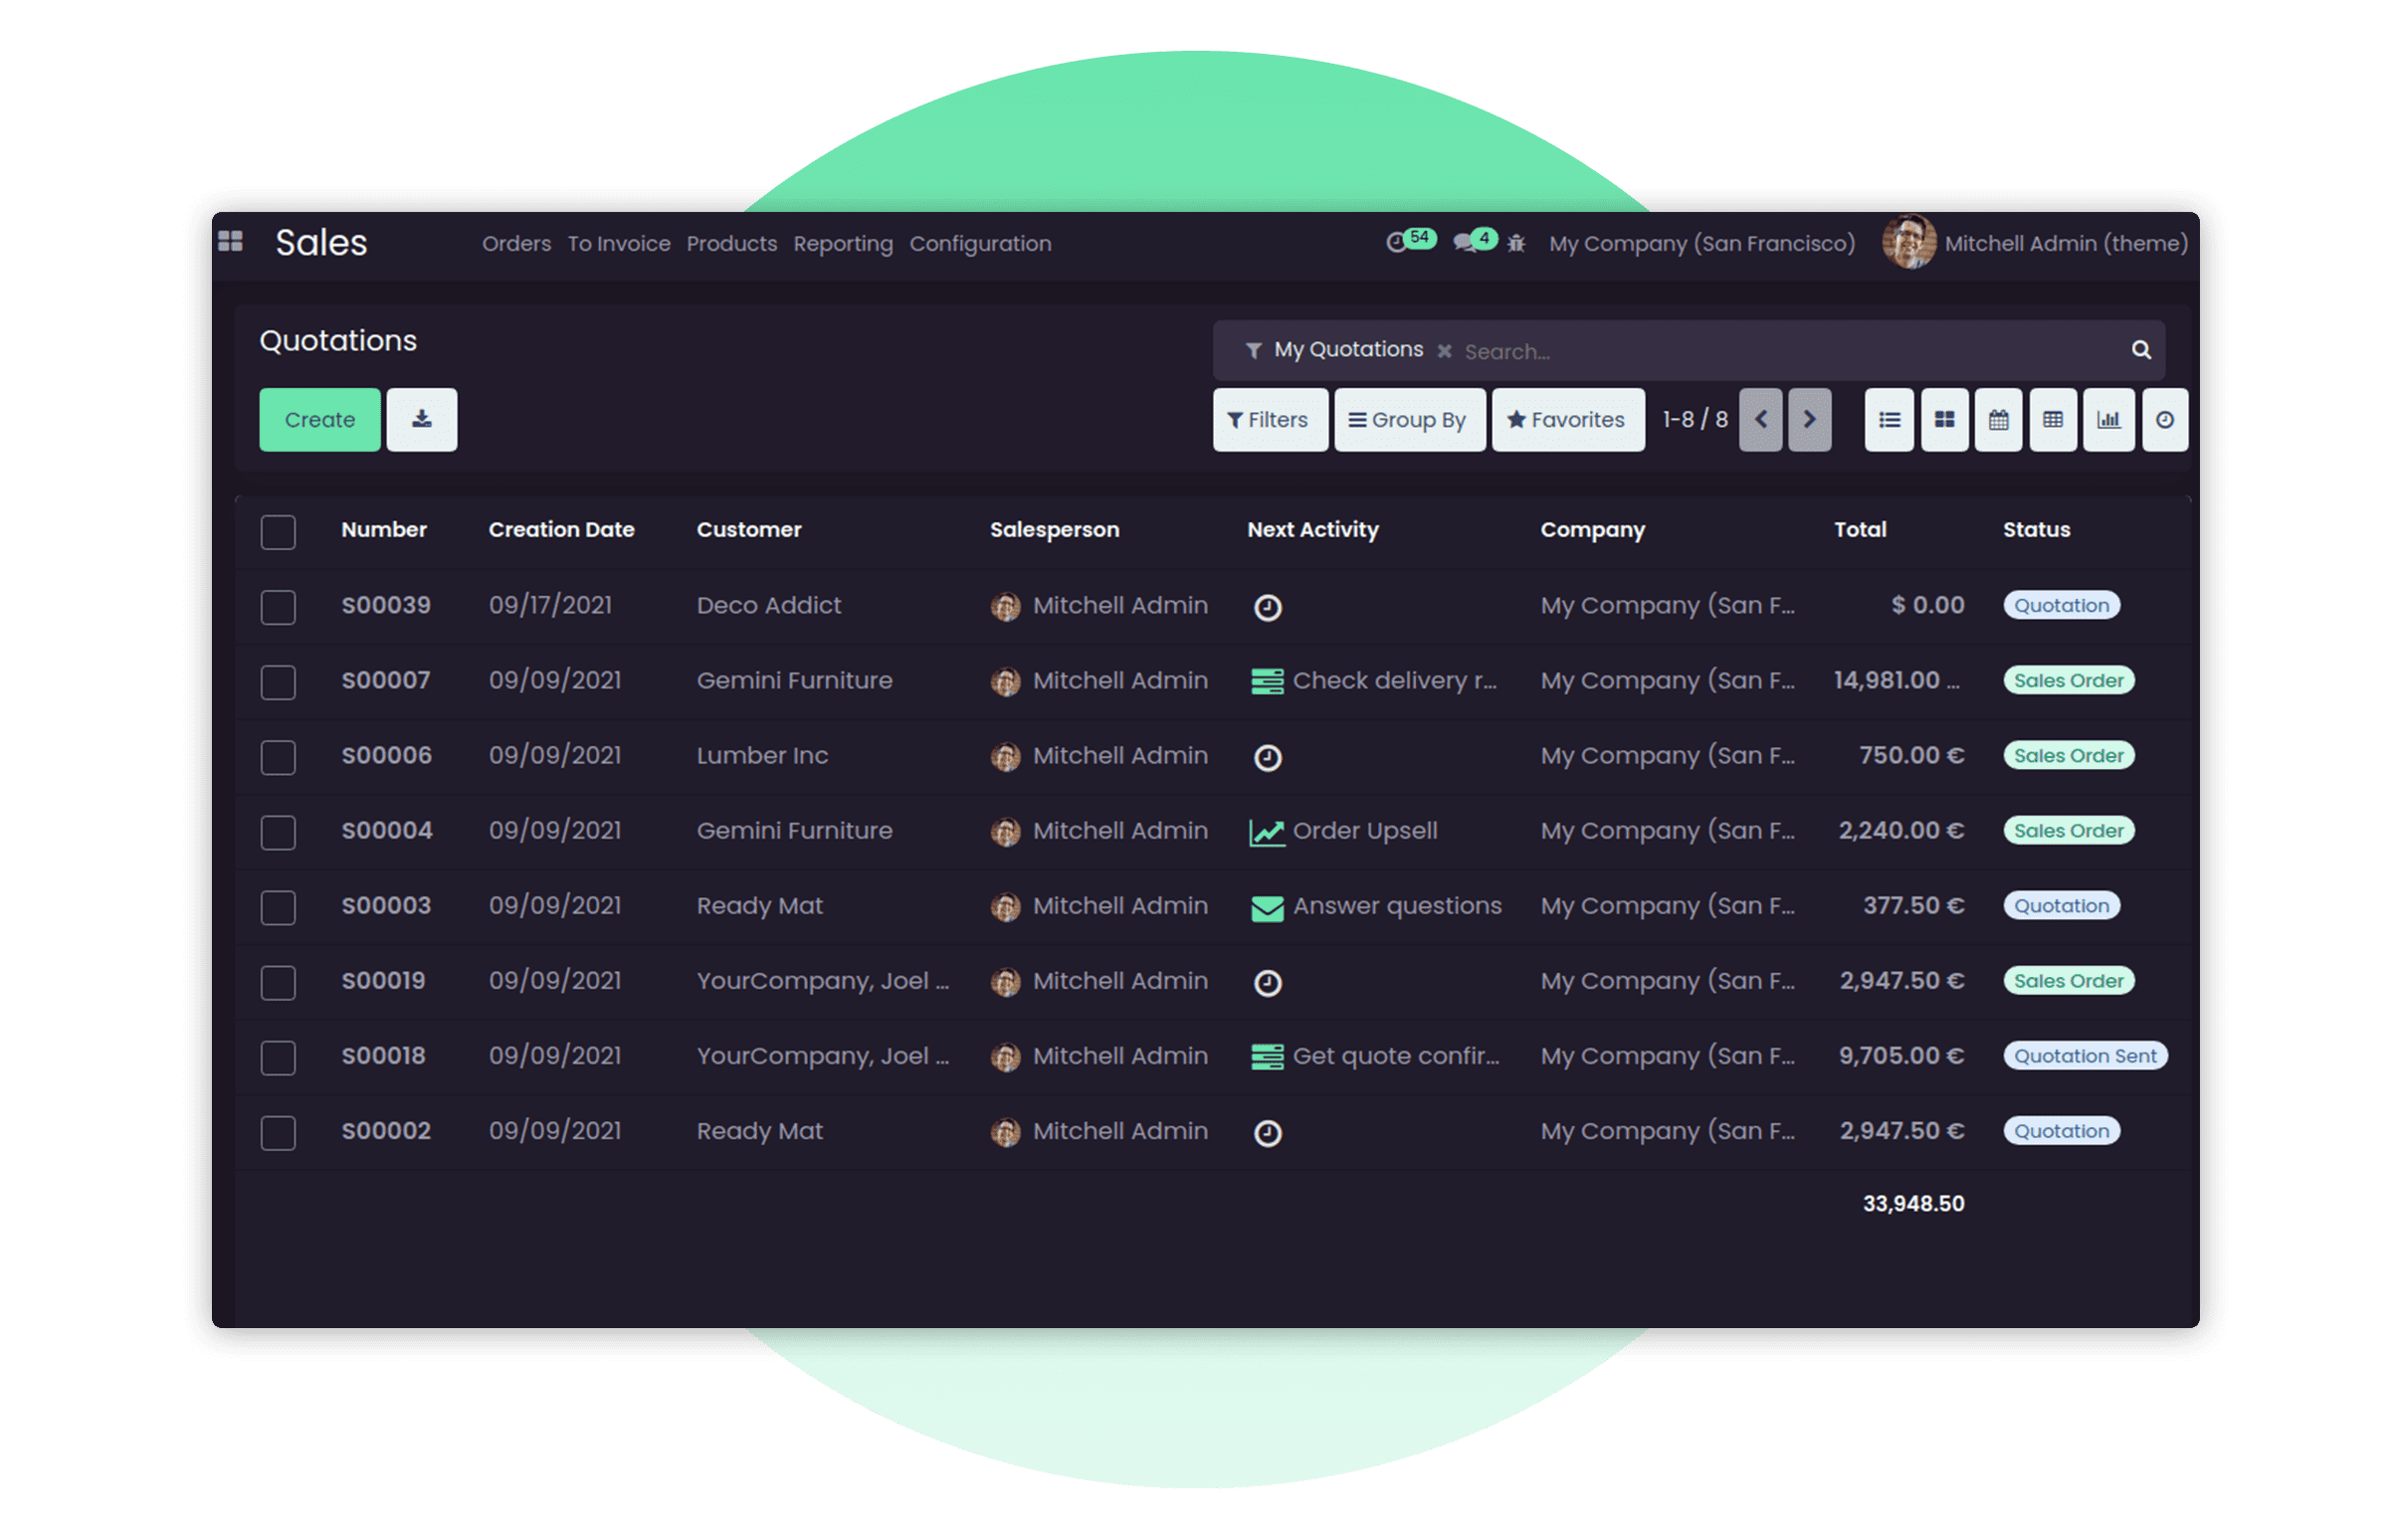
Task: Check the box for order S00039
Action: [x=278, y=607]
